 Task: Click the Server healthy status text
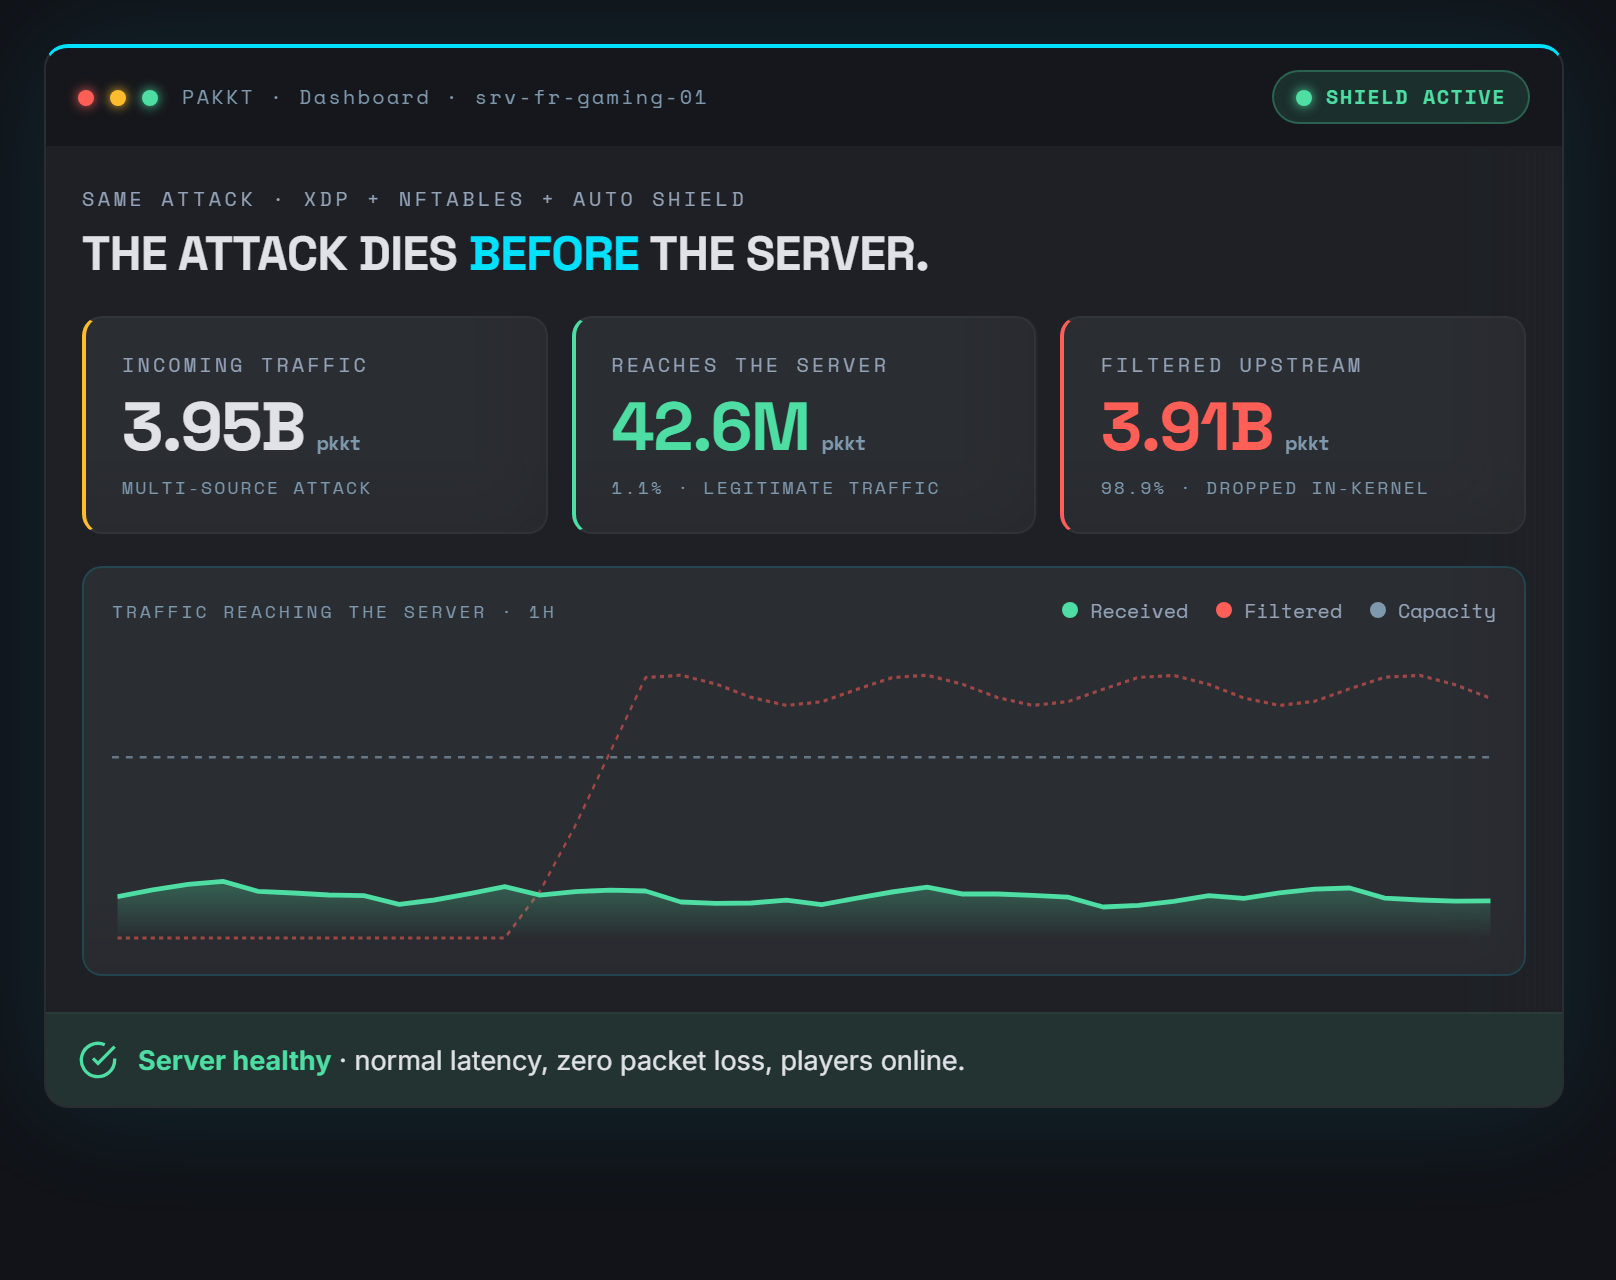234,1060
